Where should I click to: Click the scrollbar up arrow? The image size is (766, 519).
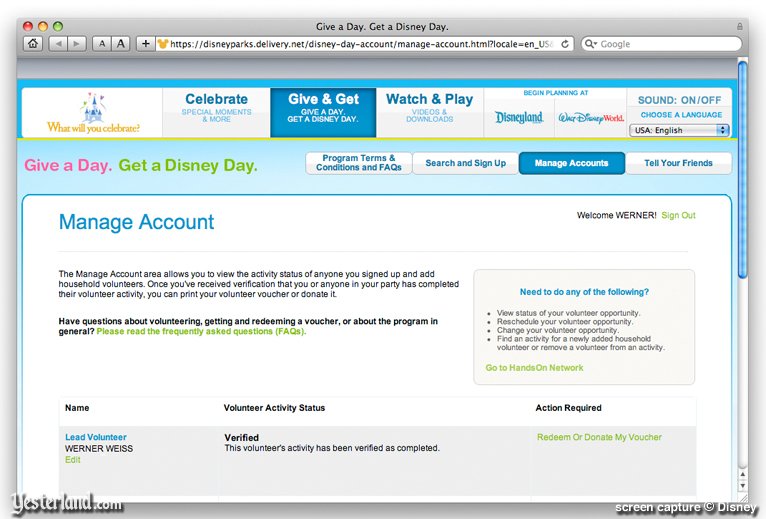pos(743,474)
